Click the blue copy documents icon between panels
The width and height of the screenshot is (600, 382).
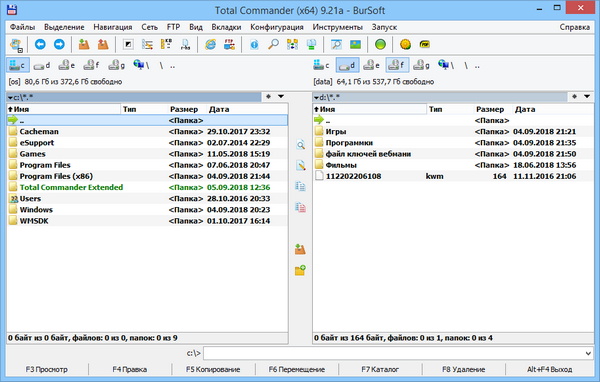pyautogui.click(x=300, y=186)
